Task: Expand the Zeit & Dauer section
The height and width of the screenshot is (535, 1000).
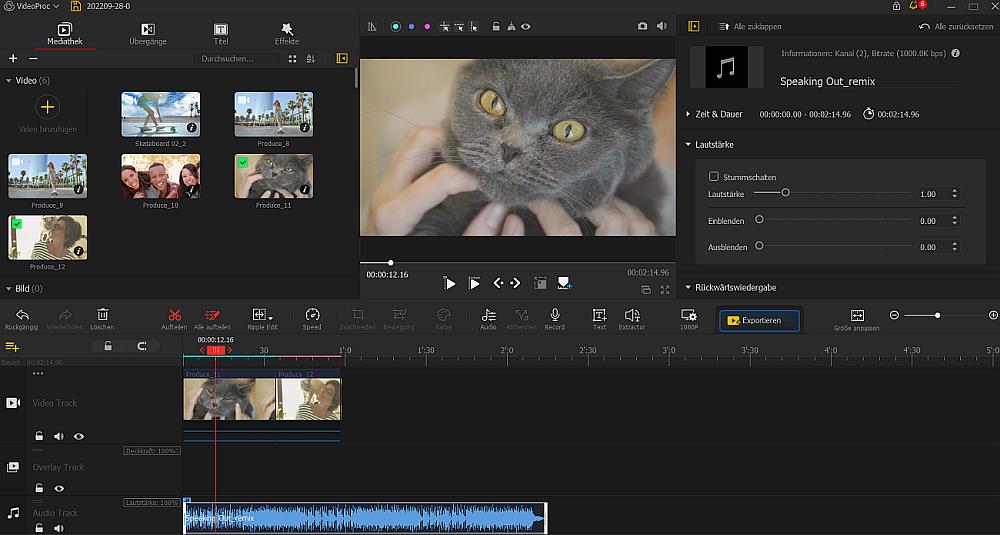Action: 688,114
